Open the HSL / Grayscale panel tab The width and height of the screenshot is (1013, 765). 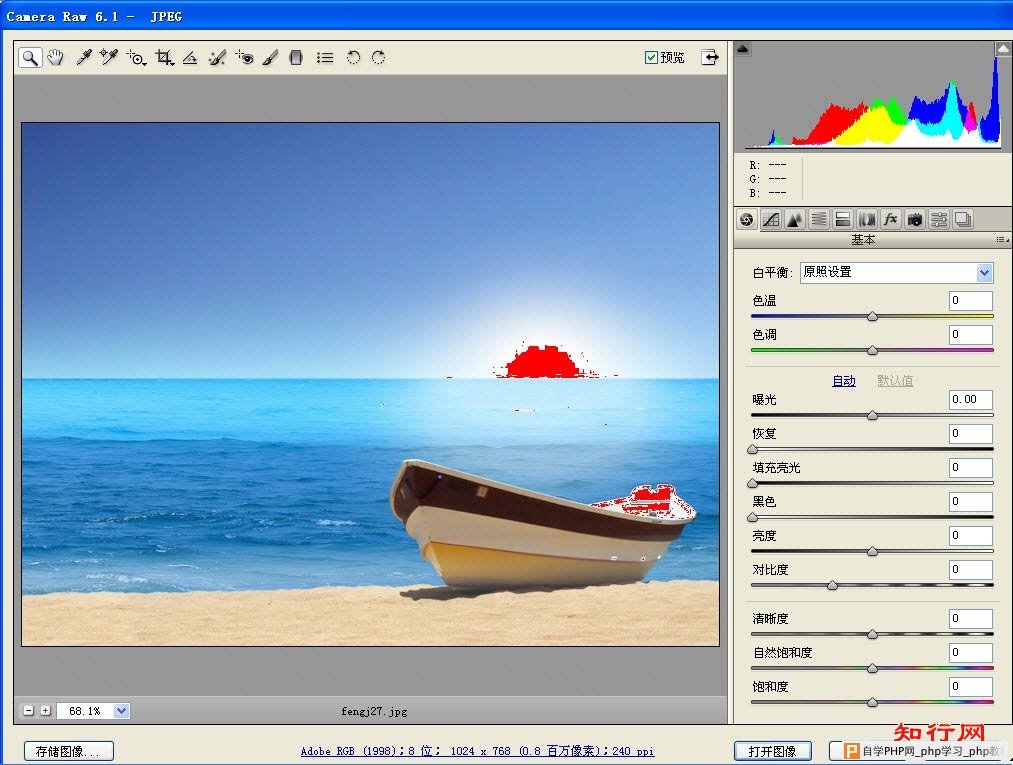tap(819, 220)
